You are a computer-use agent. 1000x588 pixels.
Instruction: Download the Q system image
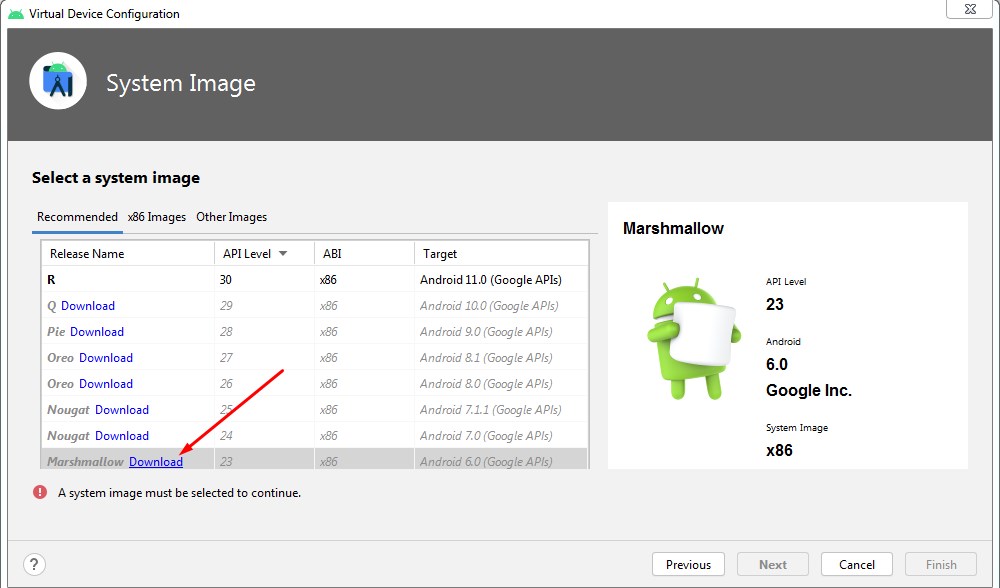click(x=88, y=305)
